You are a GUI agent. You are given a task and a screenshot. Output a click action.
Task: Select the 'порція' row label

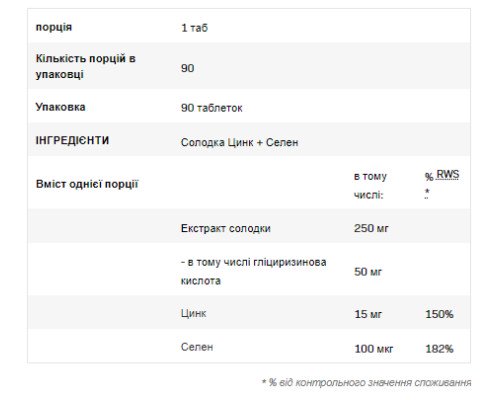(54, 27)
